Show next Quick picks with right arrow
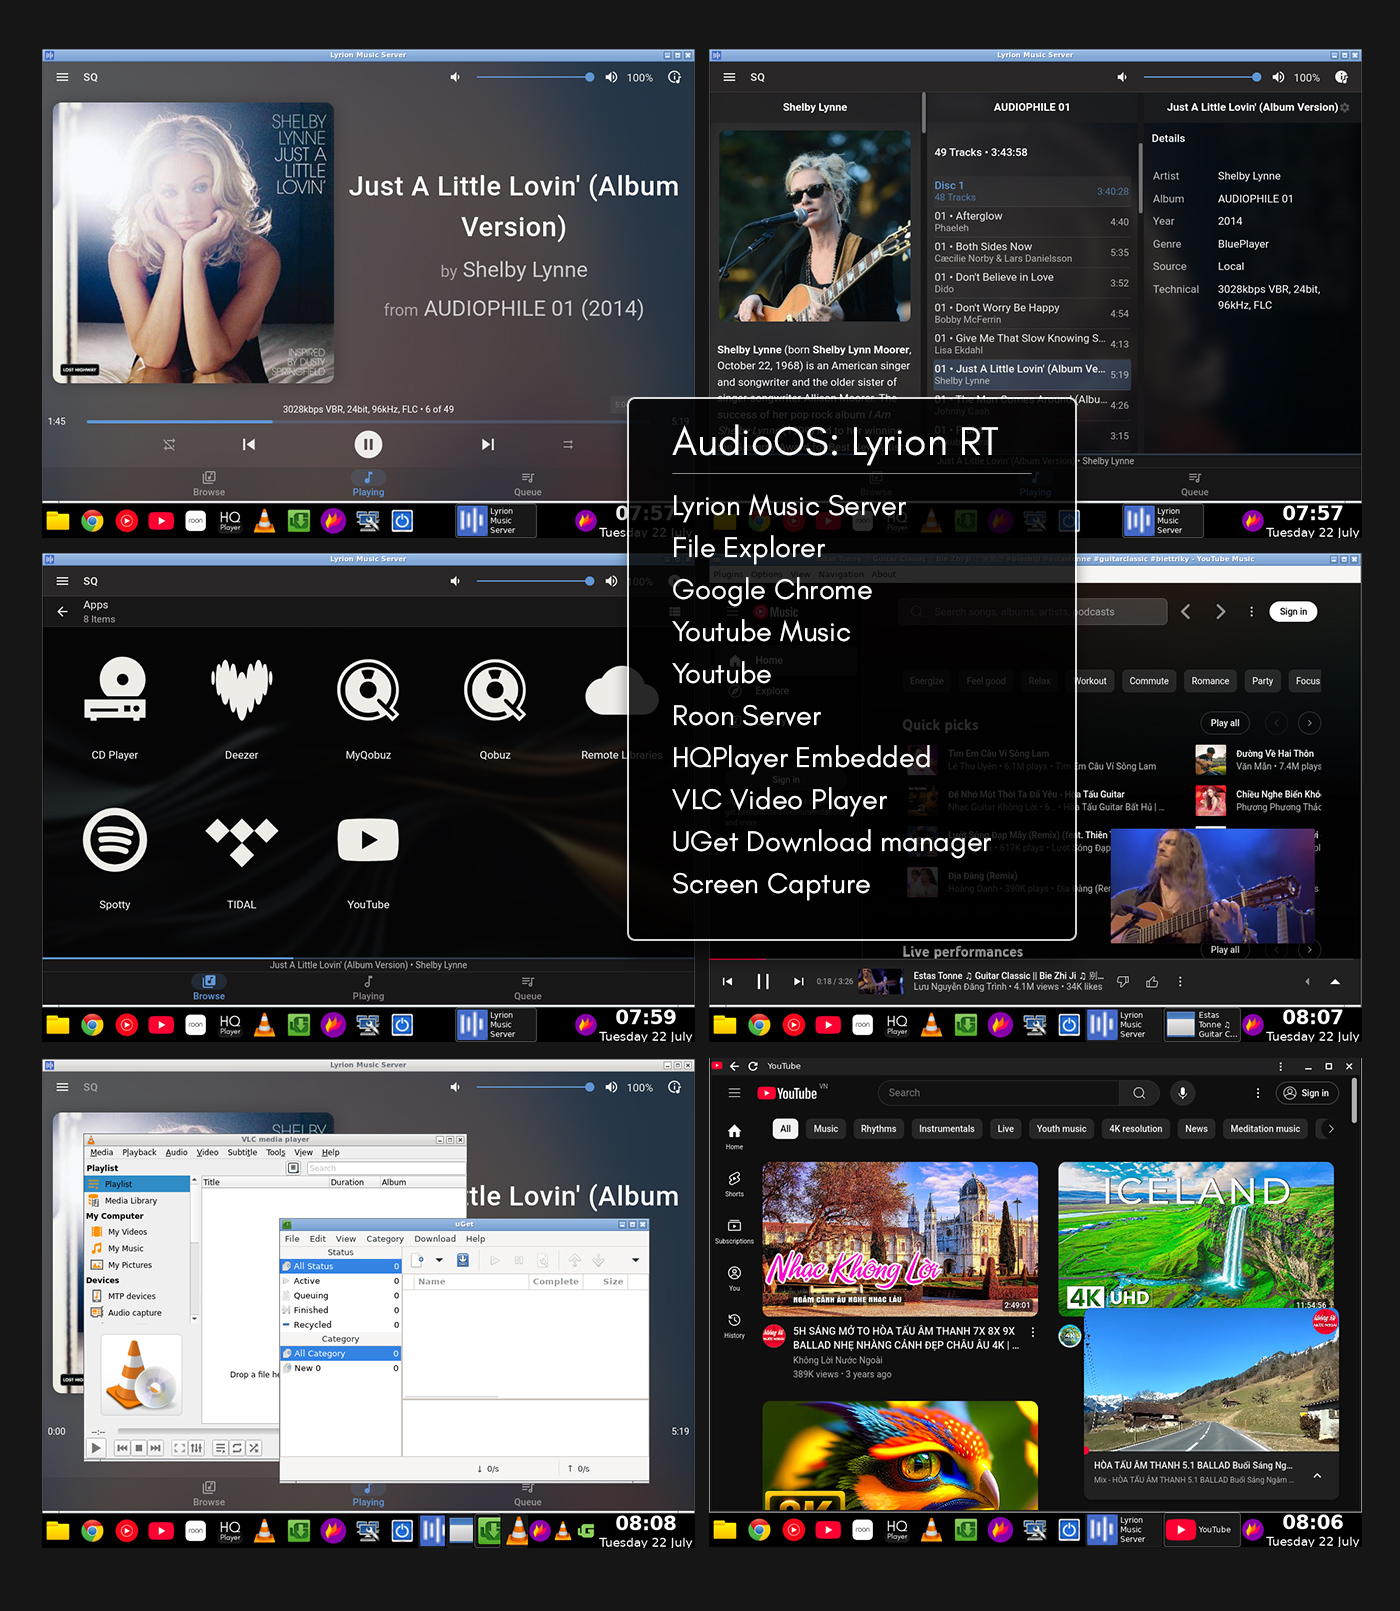This screenshot has width=1400, height=1611. 1310,723
